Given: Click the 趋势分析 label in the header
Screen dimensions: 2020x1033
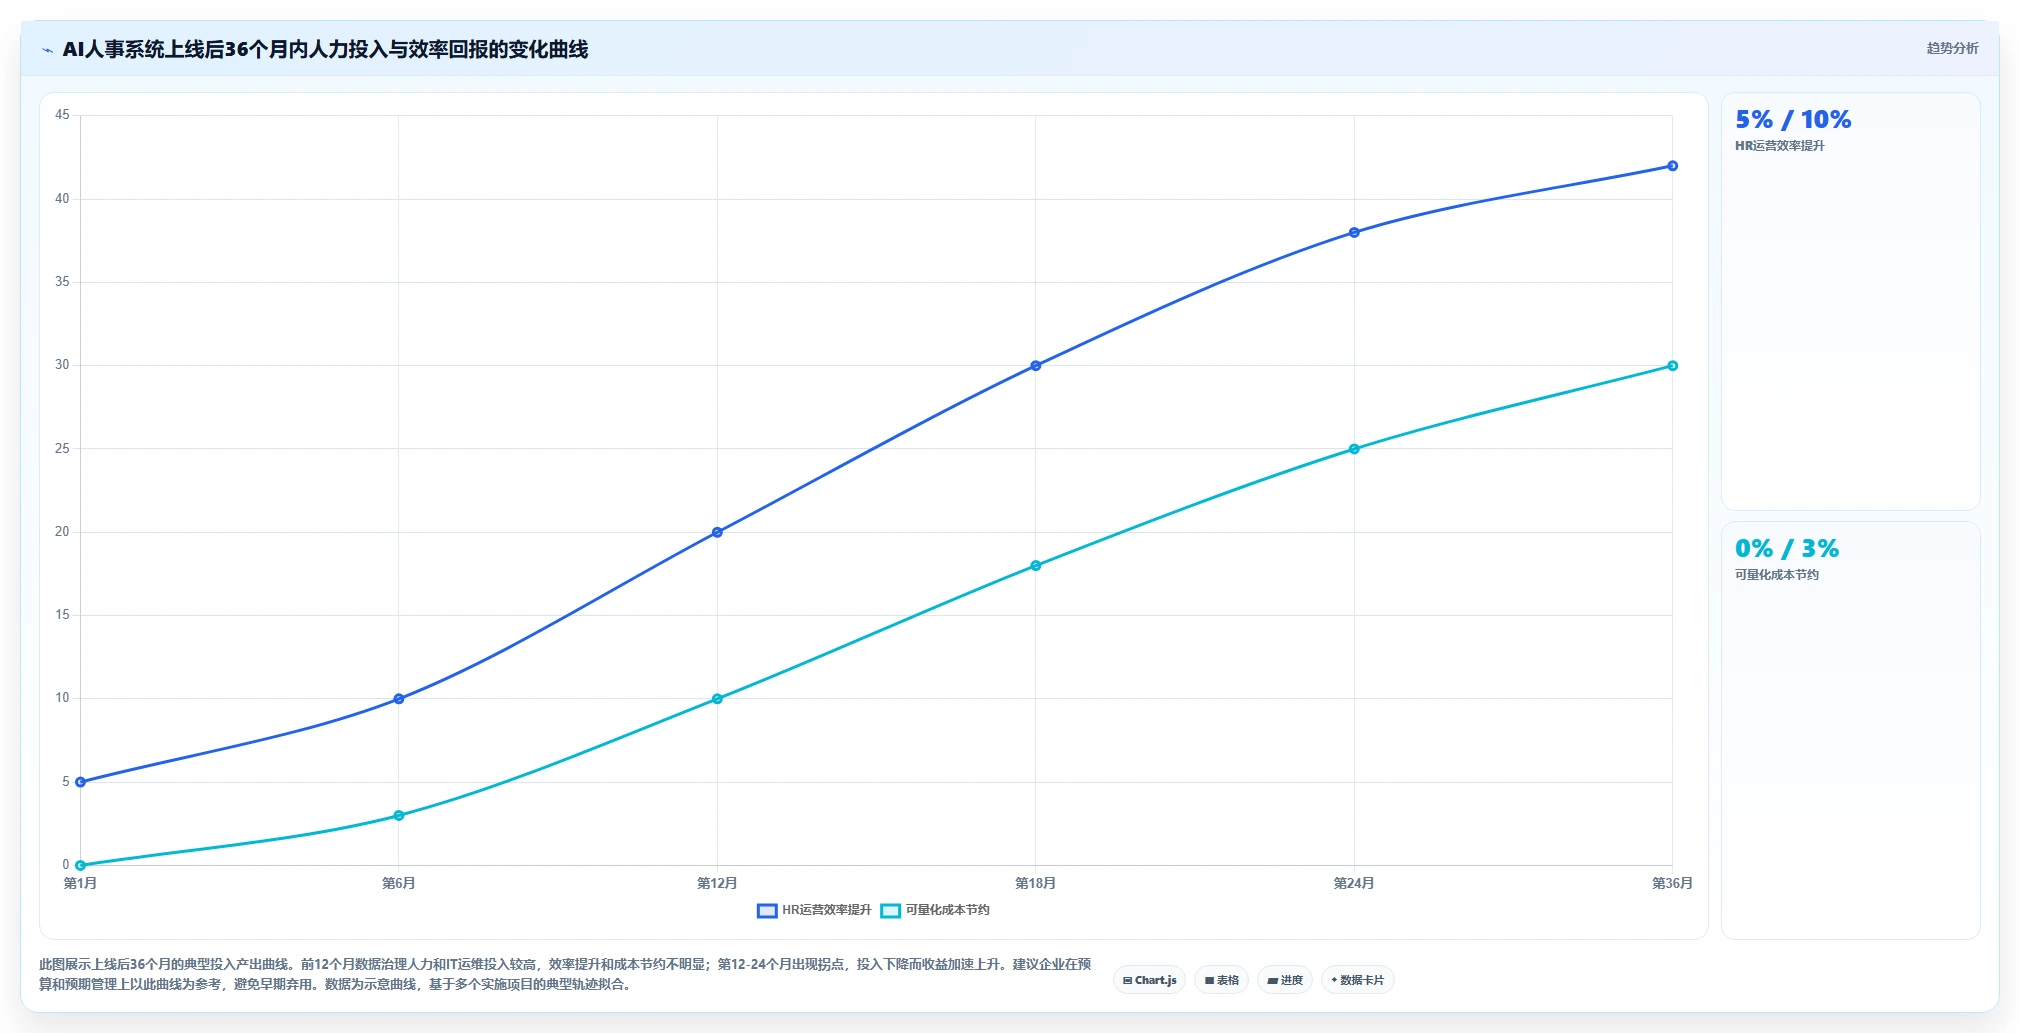Looking at the screenshot, I should pyautogui.click(x=1952, y=48).
